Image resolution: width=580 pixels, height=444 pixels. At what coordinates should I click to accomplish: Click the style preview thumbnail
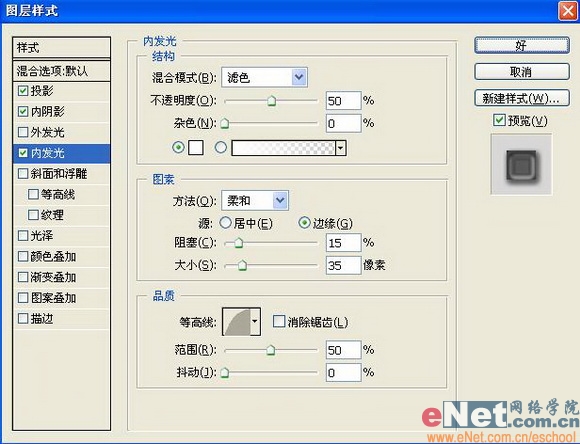point(521,165)
